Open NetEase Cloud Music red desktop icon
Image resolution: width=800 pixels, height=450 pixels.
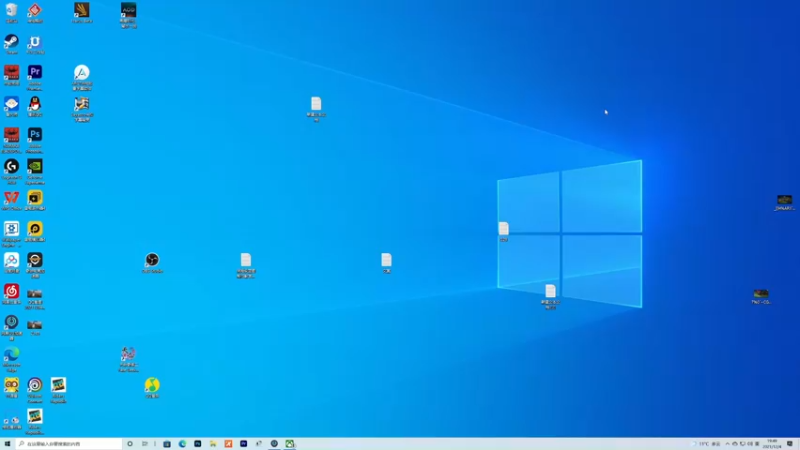tap(11, 294)
